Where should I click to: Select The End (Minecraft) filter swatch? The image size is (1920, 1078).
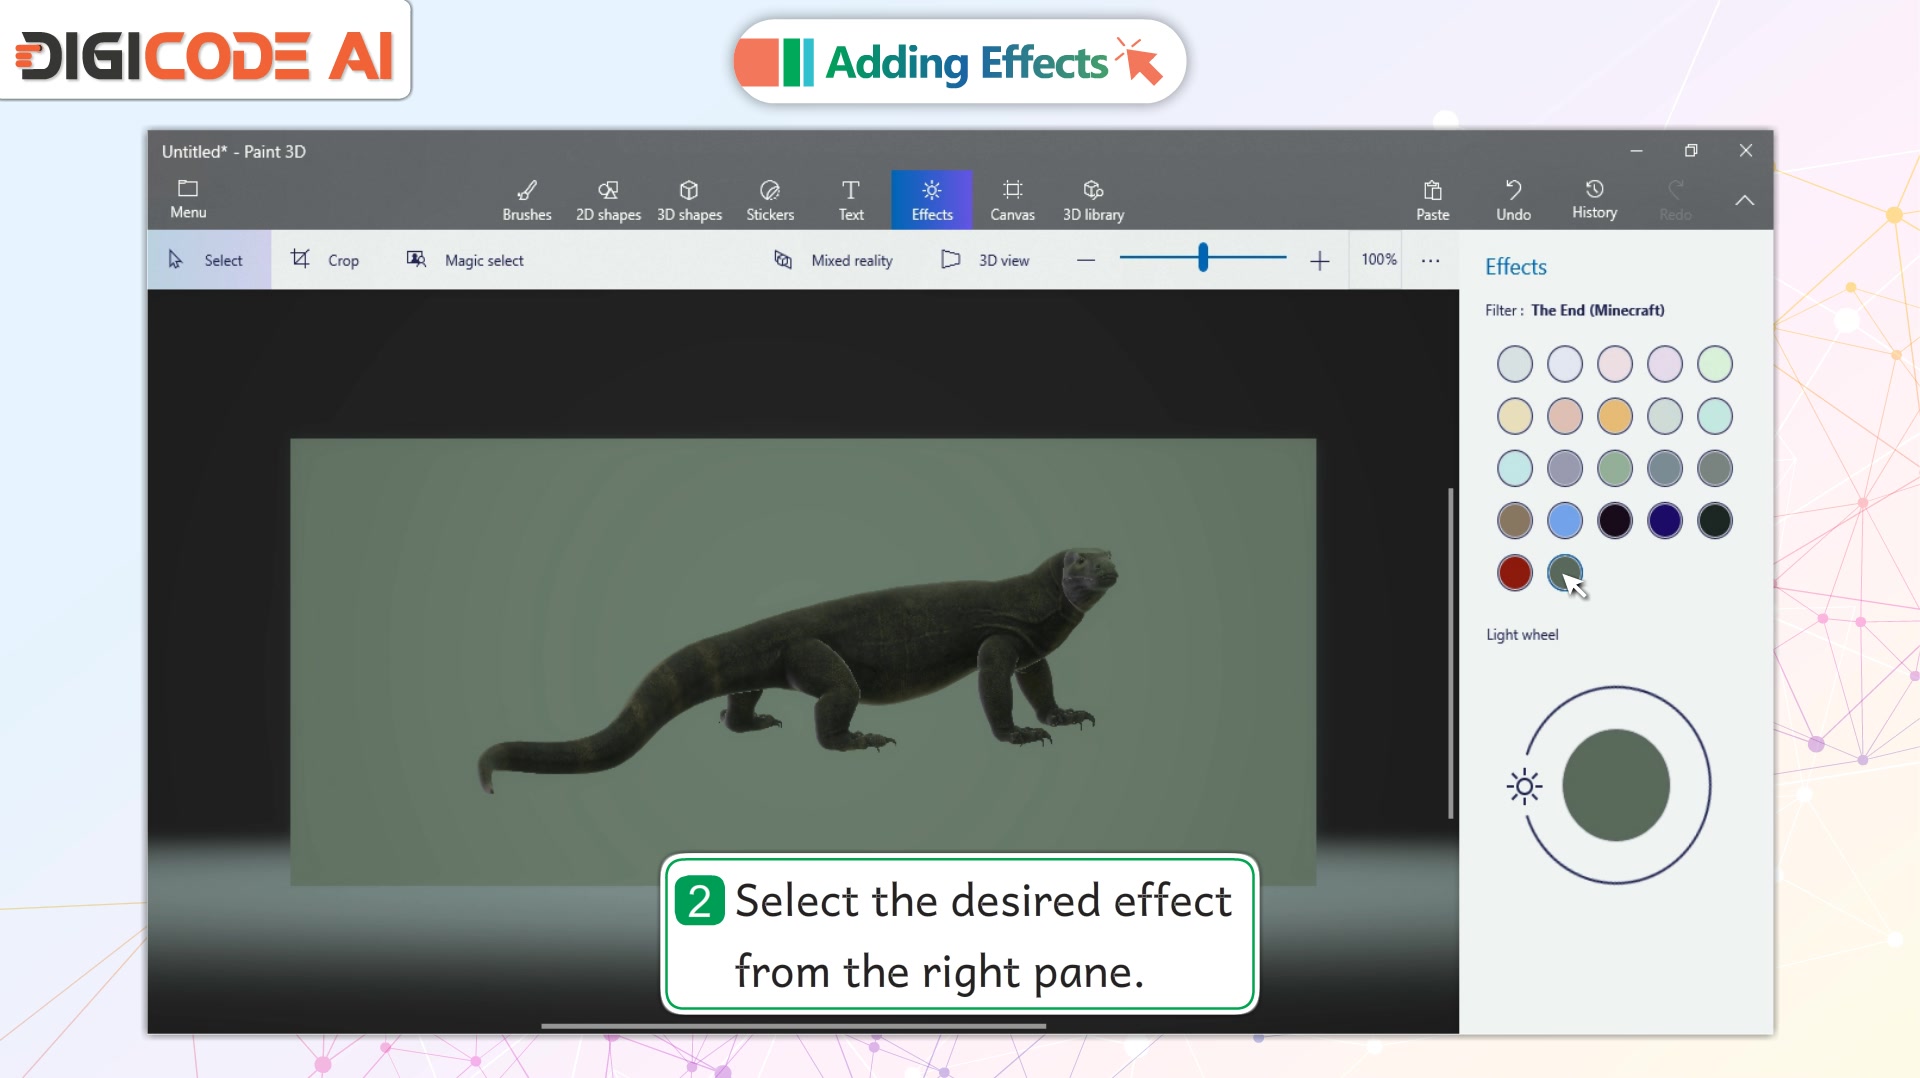click(x=1565, y=573)
